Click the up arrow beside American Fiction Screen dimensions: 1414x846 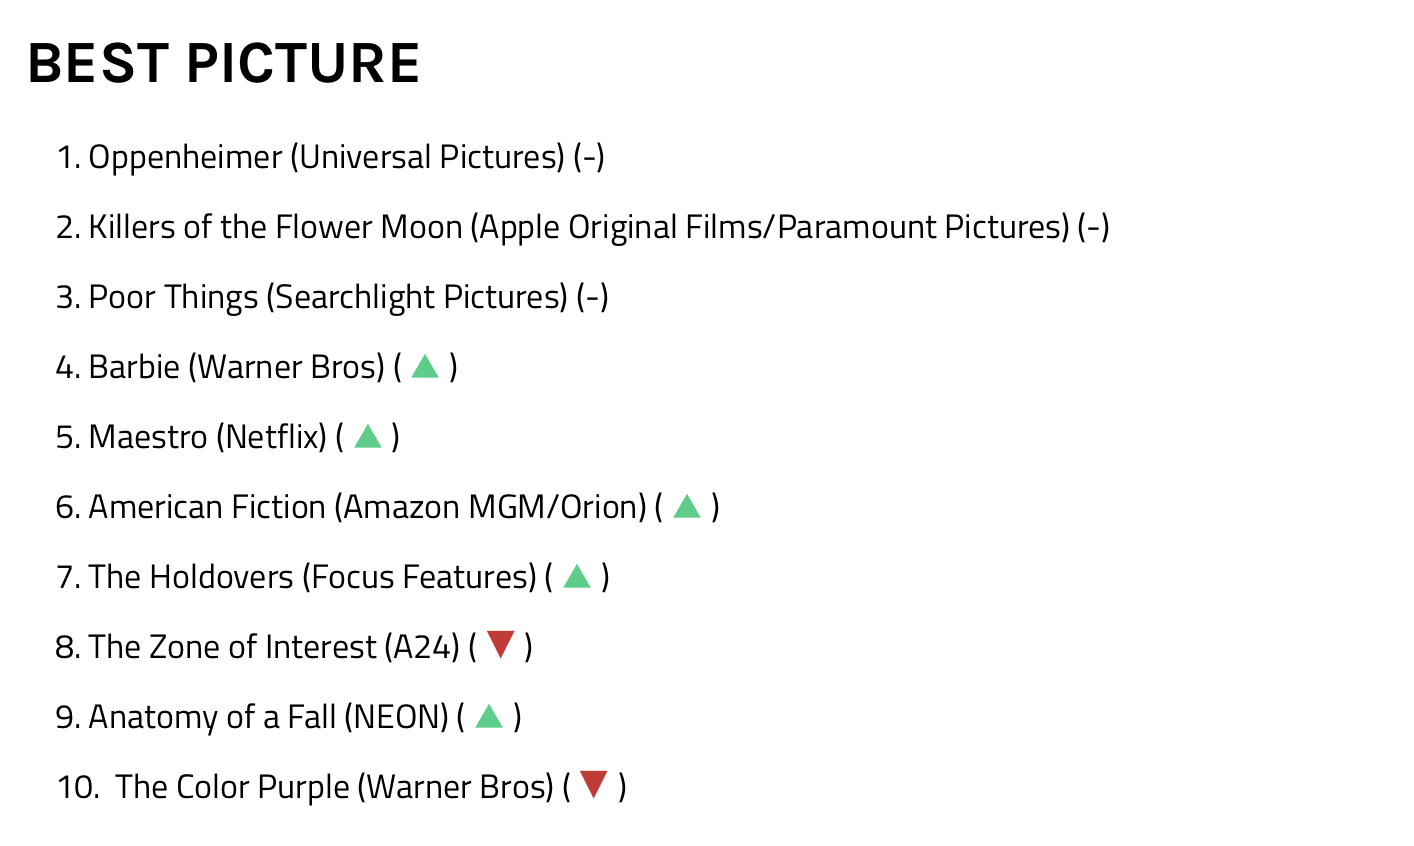pyautogui.click(x=687, y=507)
